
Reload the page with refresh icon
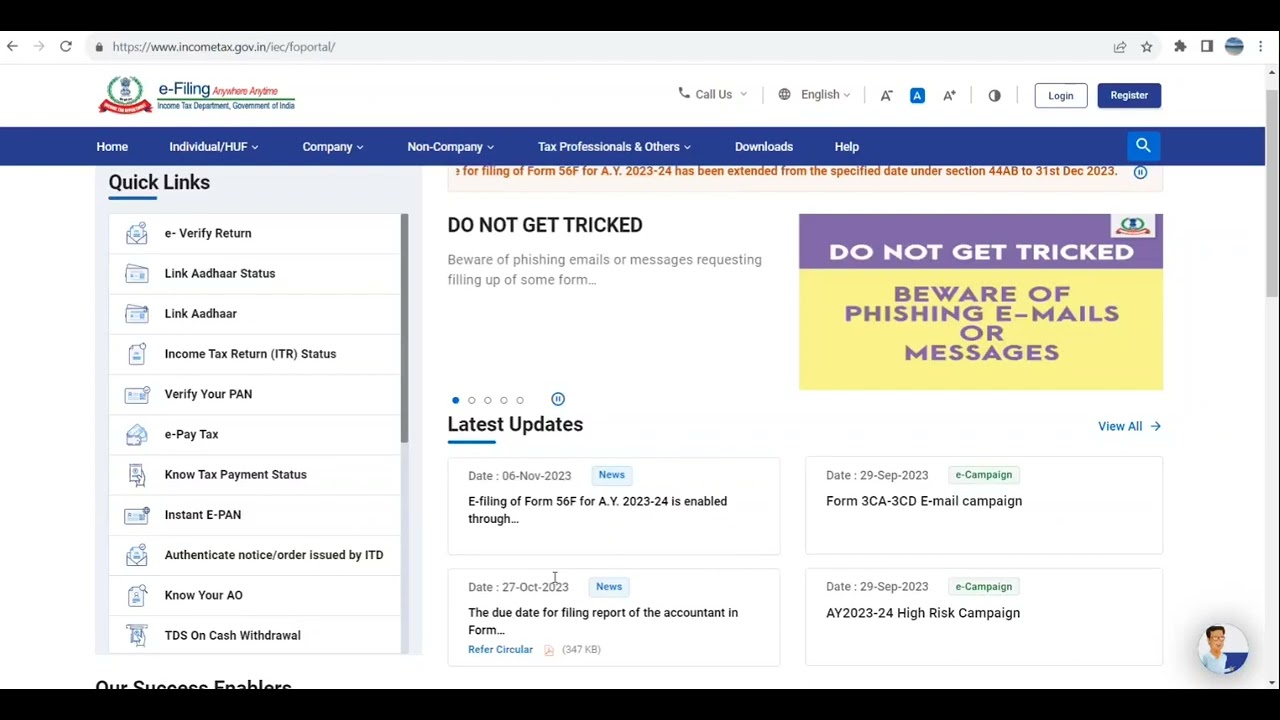[66, 46]
